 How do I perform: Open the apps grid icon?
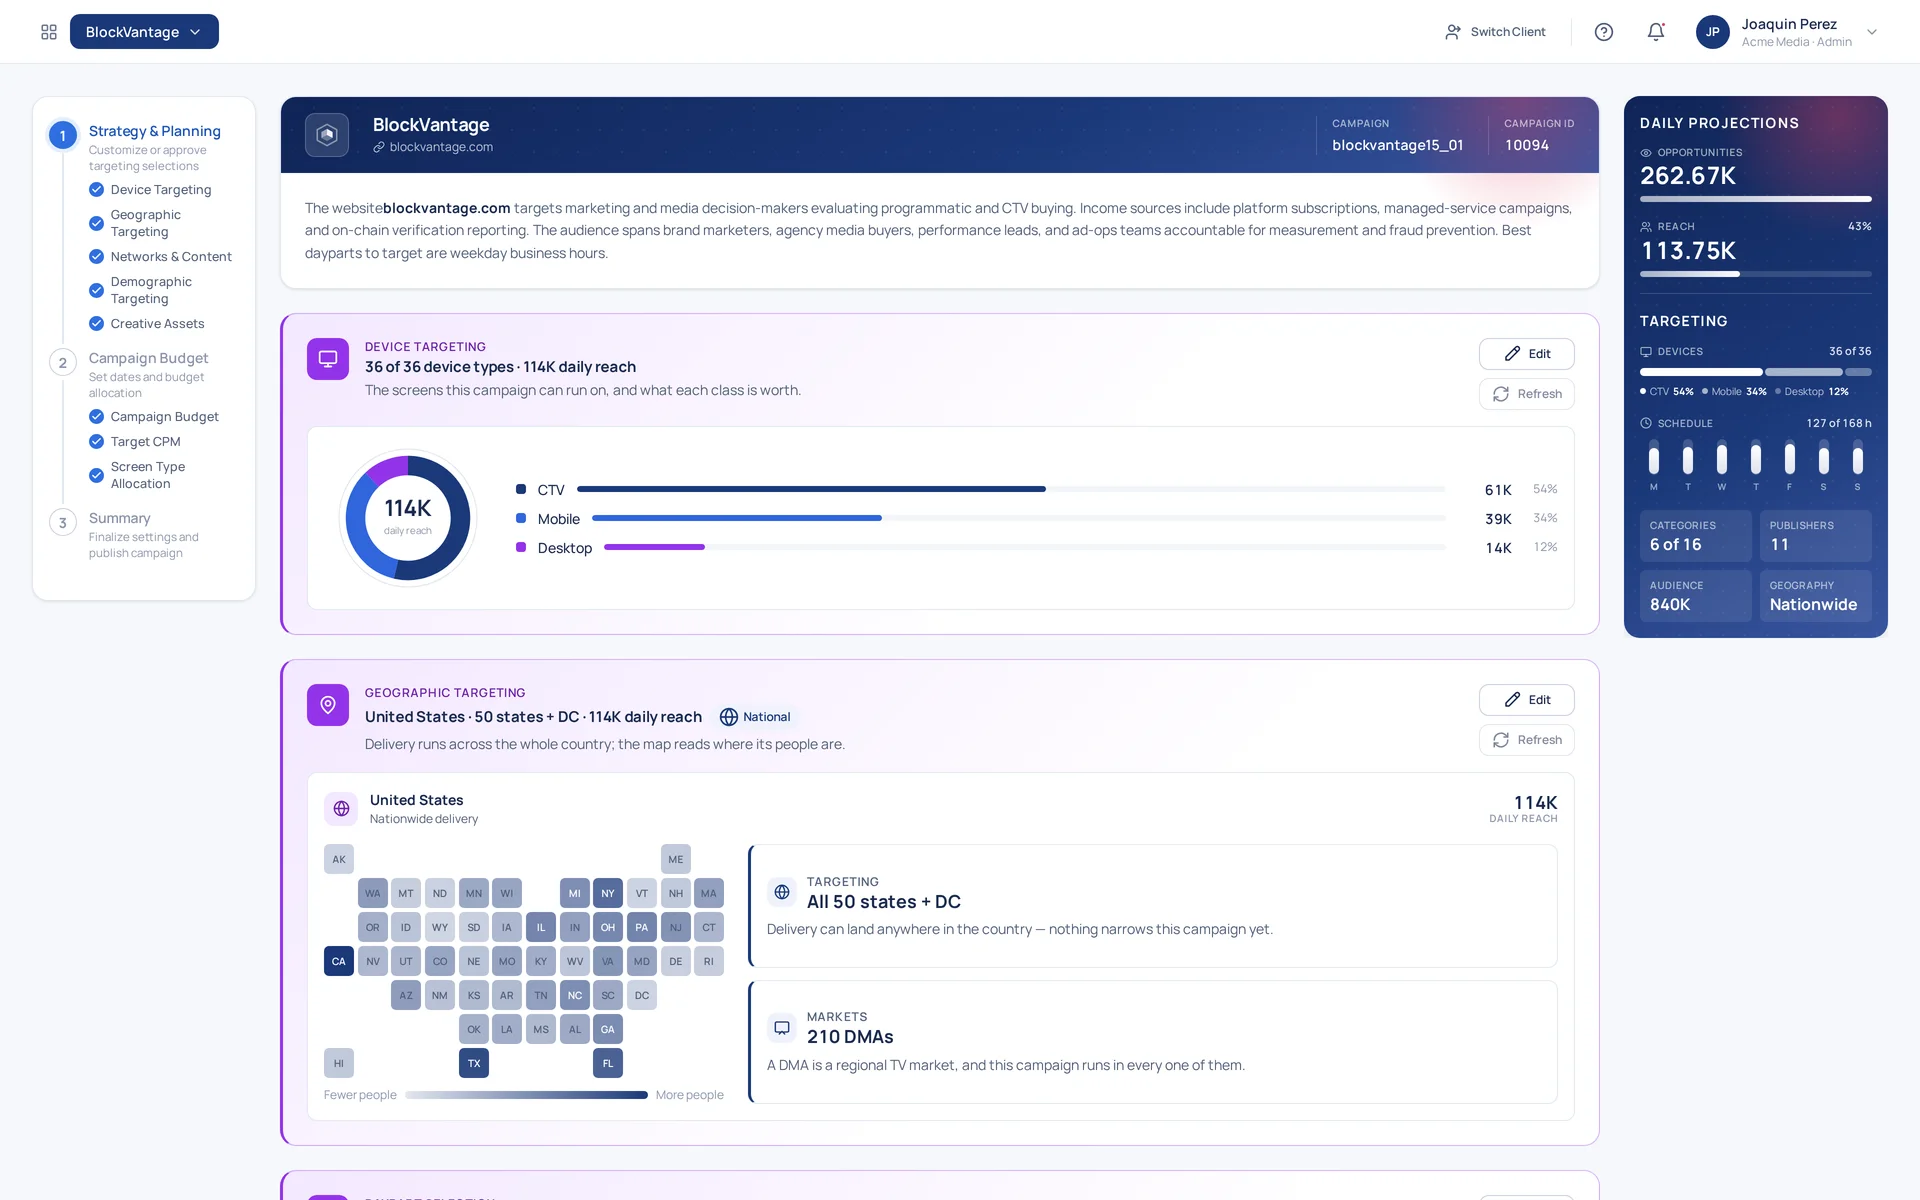[49, 32]
